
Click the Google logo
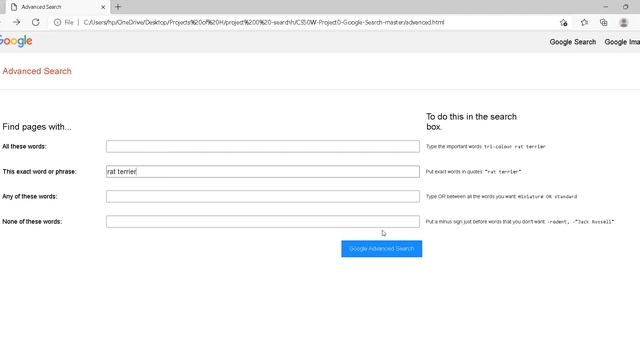[16, 41]
